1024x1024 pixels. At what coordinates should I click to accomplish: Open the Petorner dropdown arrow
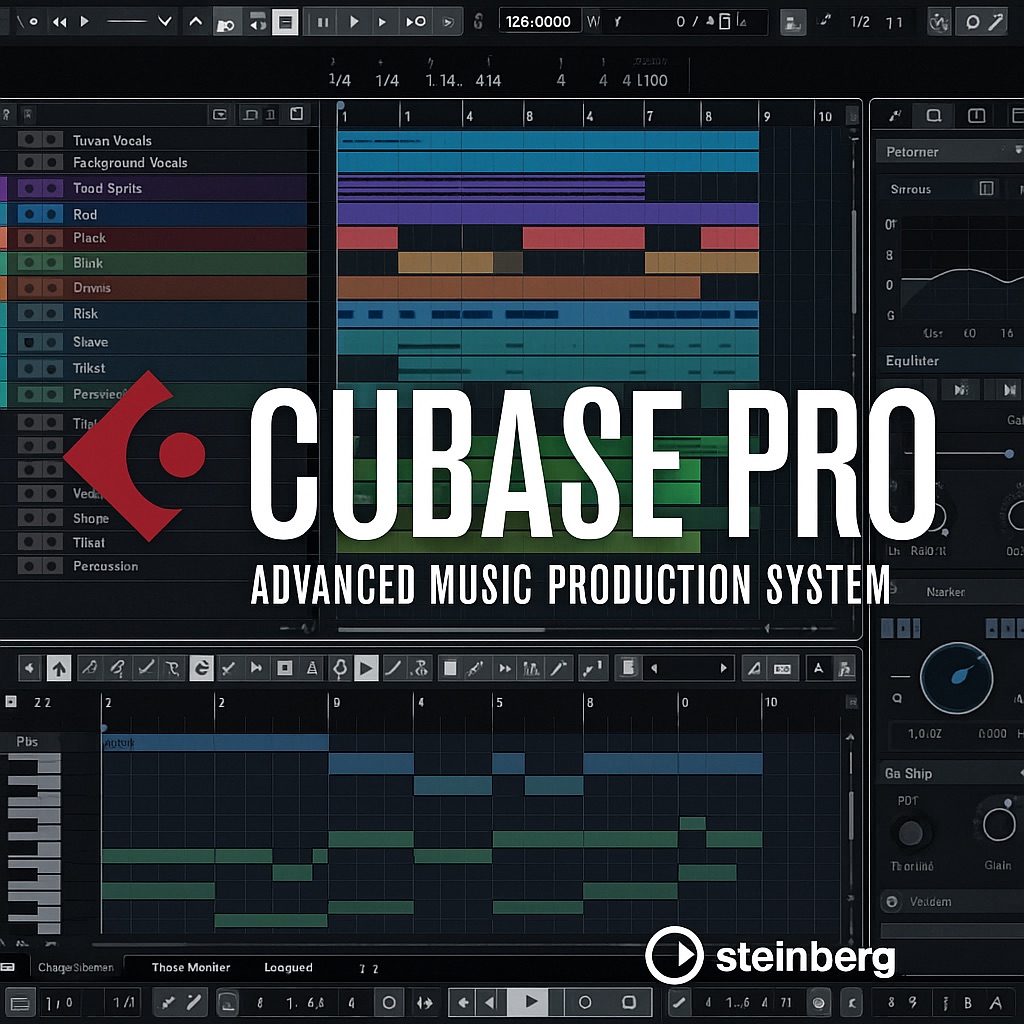coord(1017,151)
